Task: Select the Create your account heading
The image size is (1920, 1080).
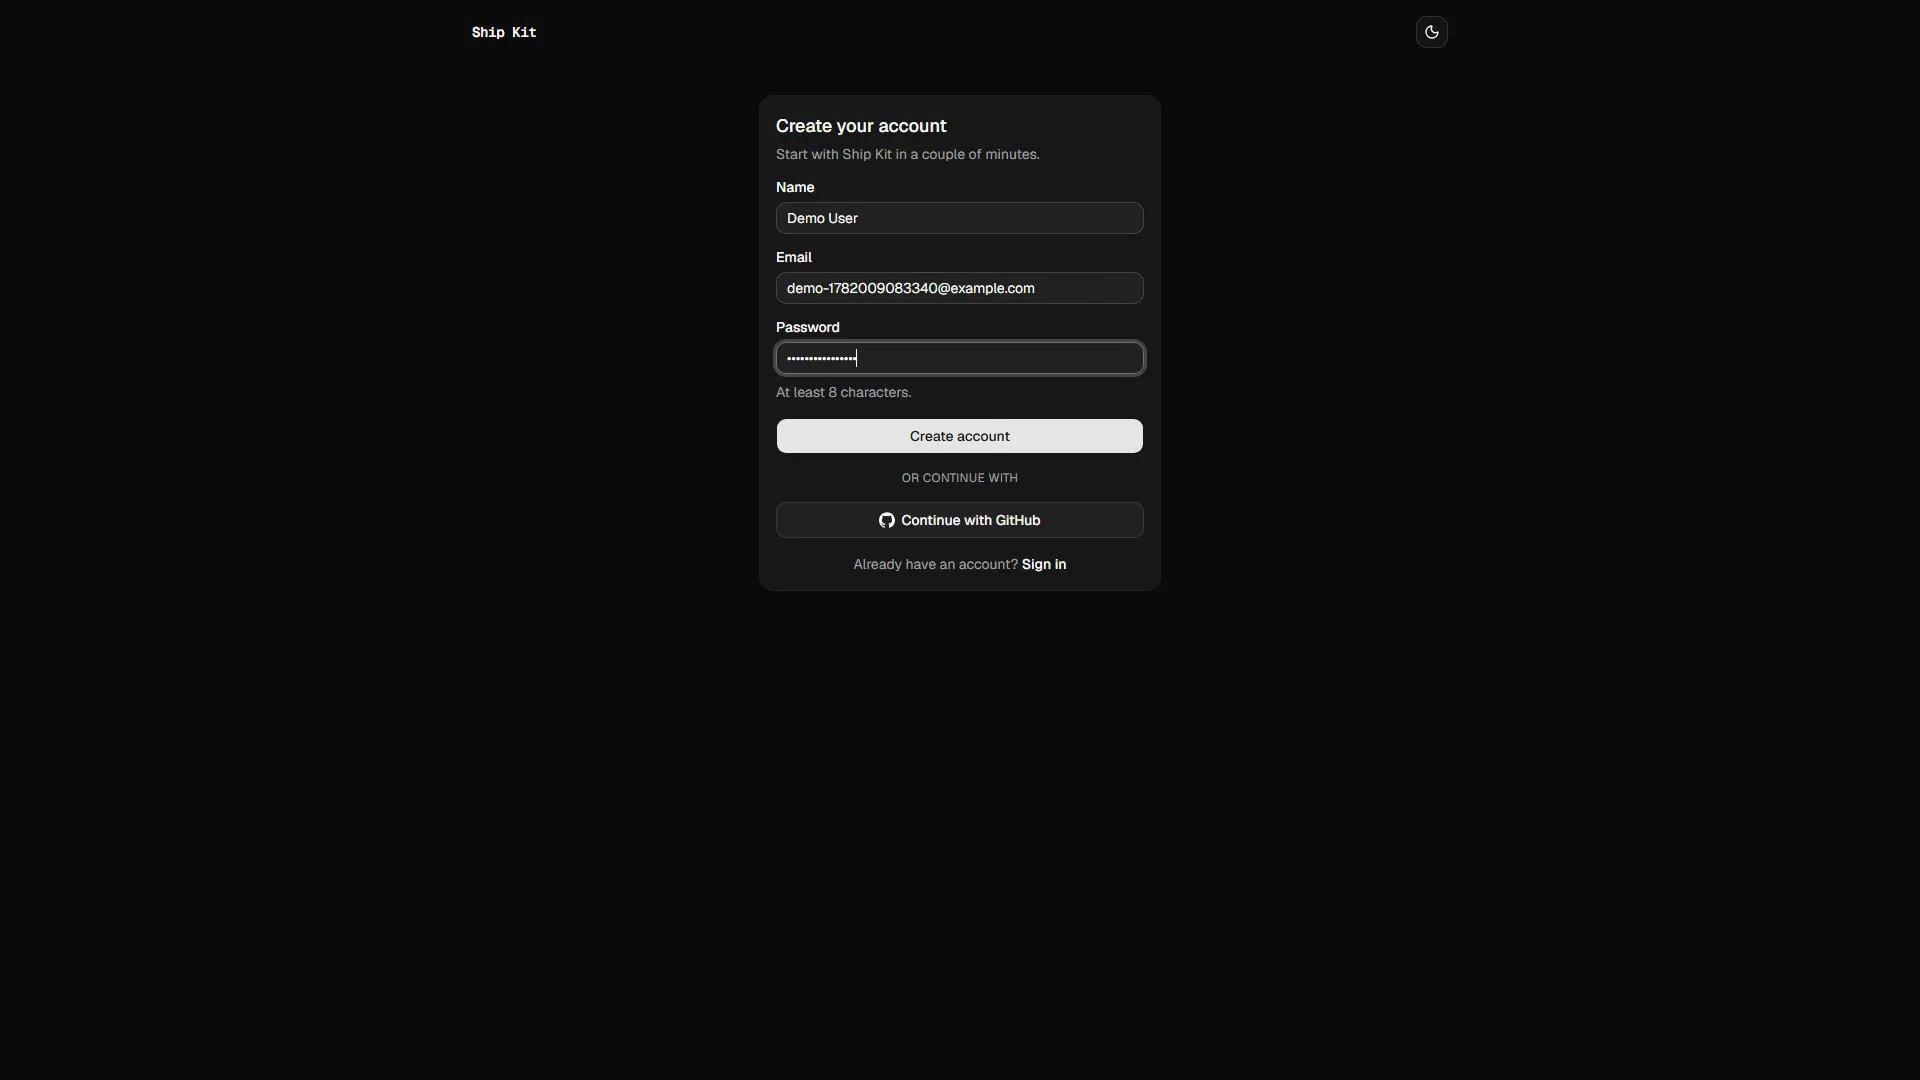Action: click(861, 126)
